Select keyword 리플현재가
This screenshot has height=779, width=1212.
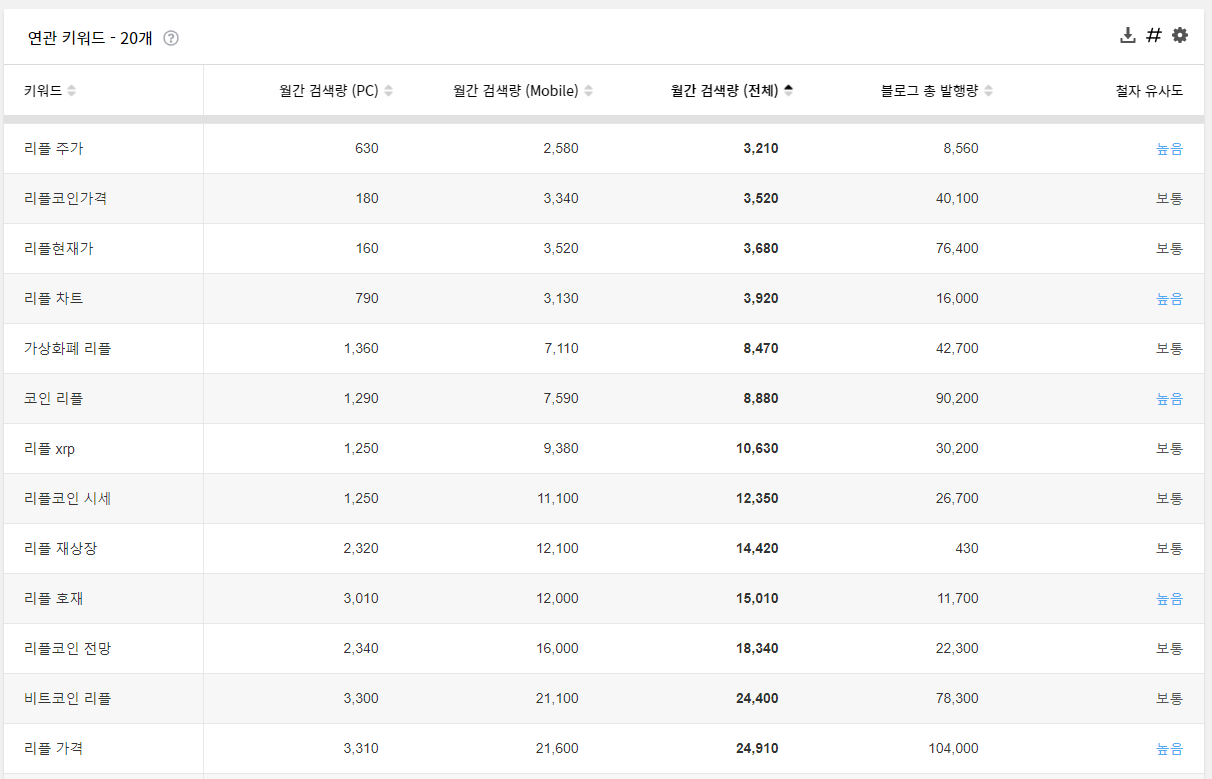click(x=59, y=249)
